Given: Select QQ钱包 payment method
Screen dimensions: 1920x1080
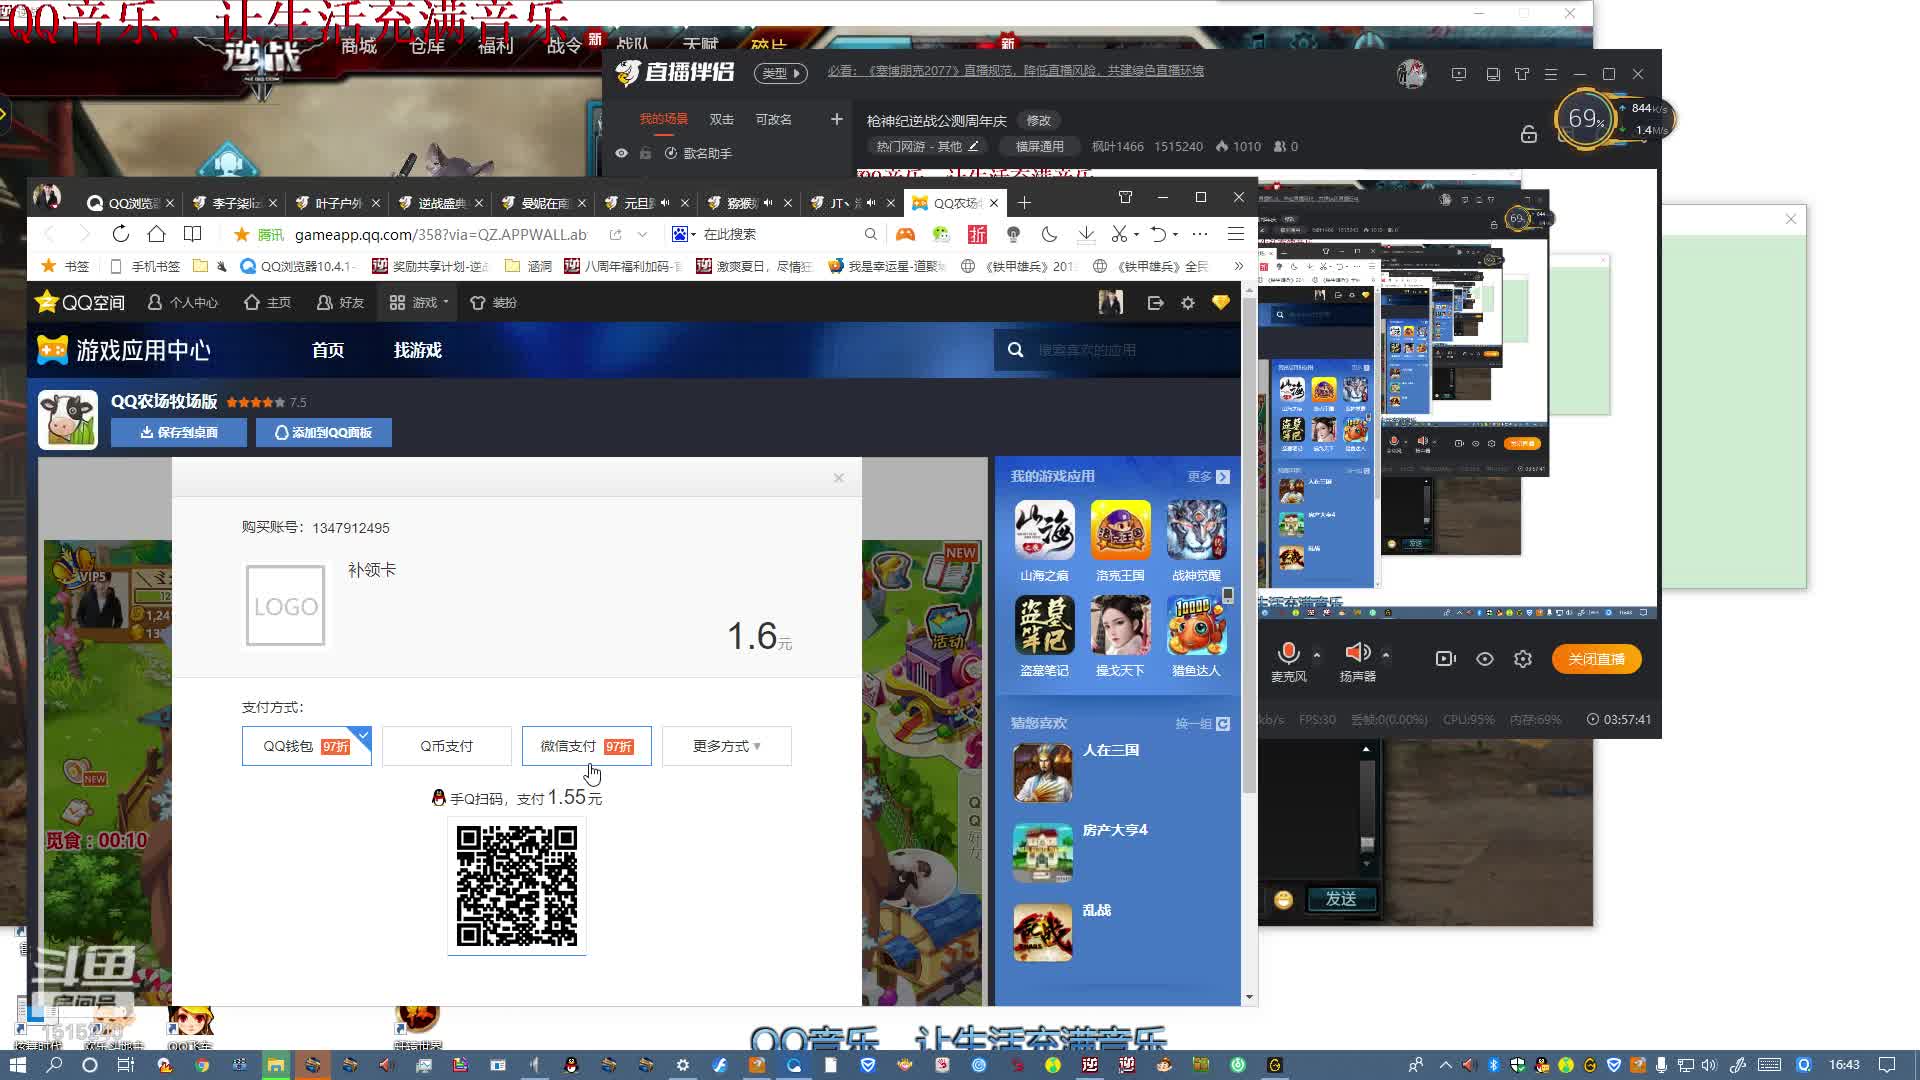Looking at the screenshot, I should click(307, 746).
